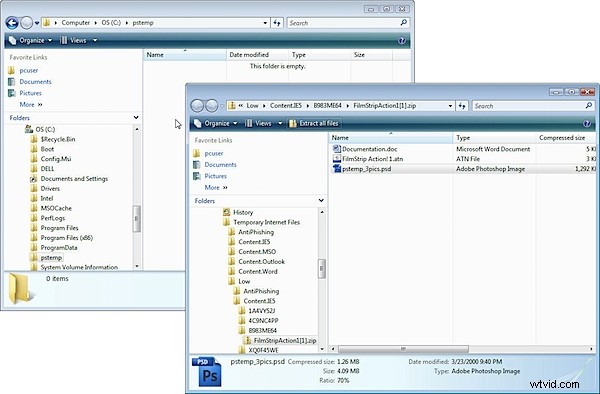This screenshot has width=600, height=394.
Task: Sort by Size column in pstemp window
Action: click(371, 55)
